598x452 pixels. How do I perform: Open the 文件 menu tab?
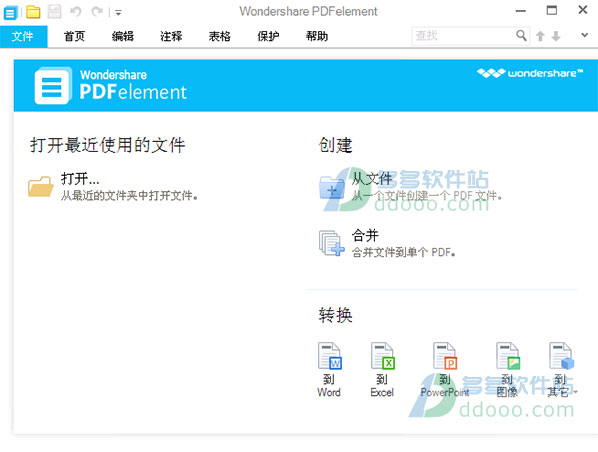click(x=23, y=37)
